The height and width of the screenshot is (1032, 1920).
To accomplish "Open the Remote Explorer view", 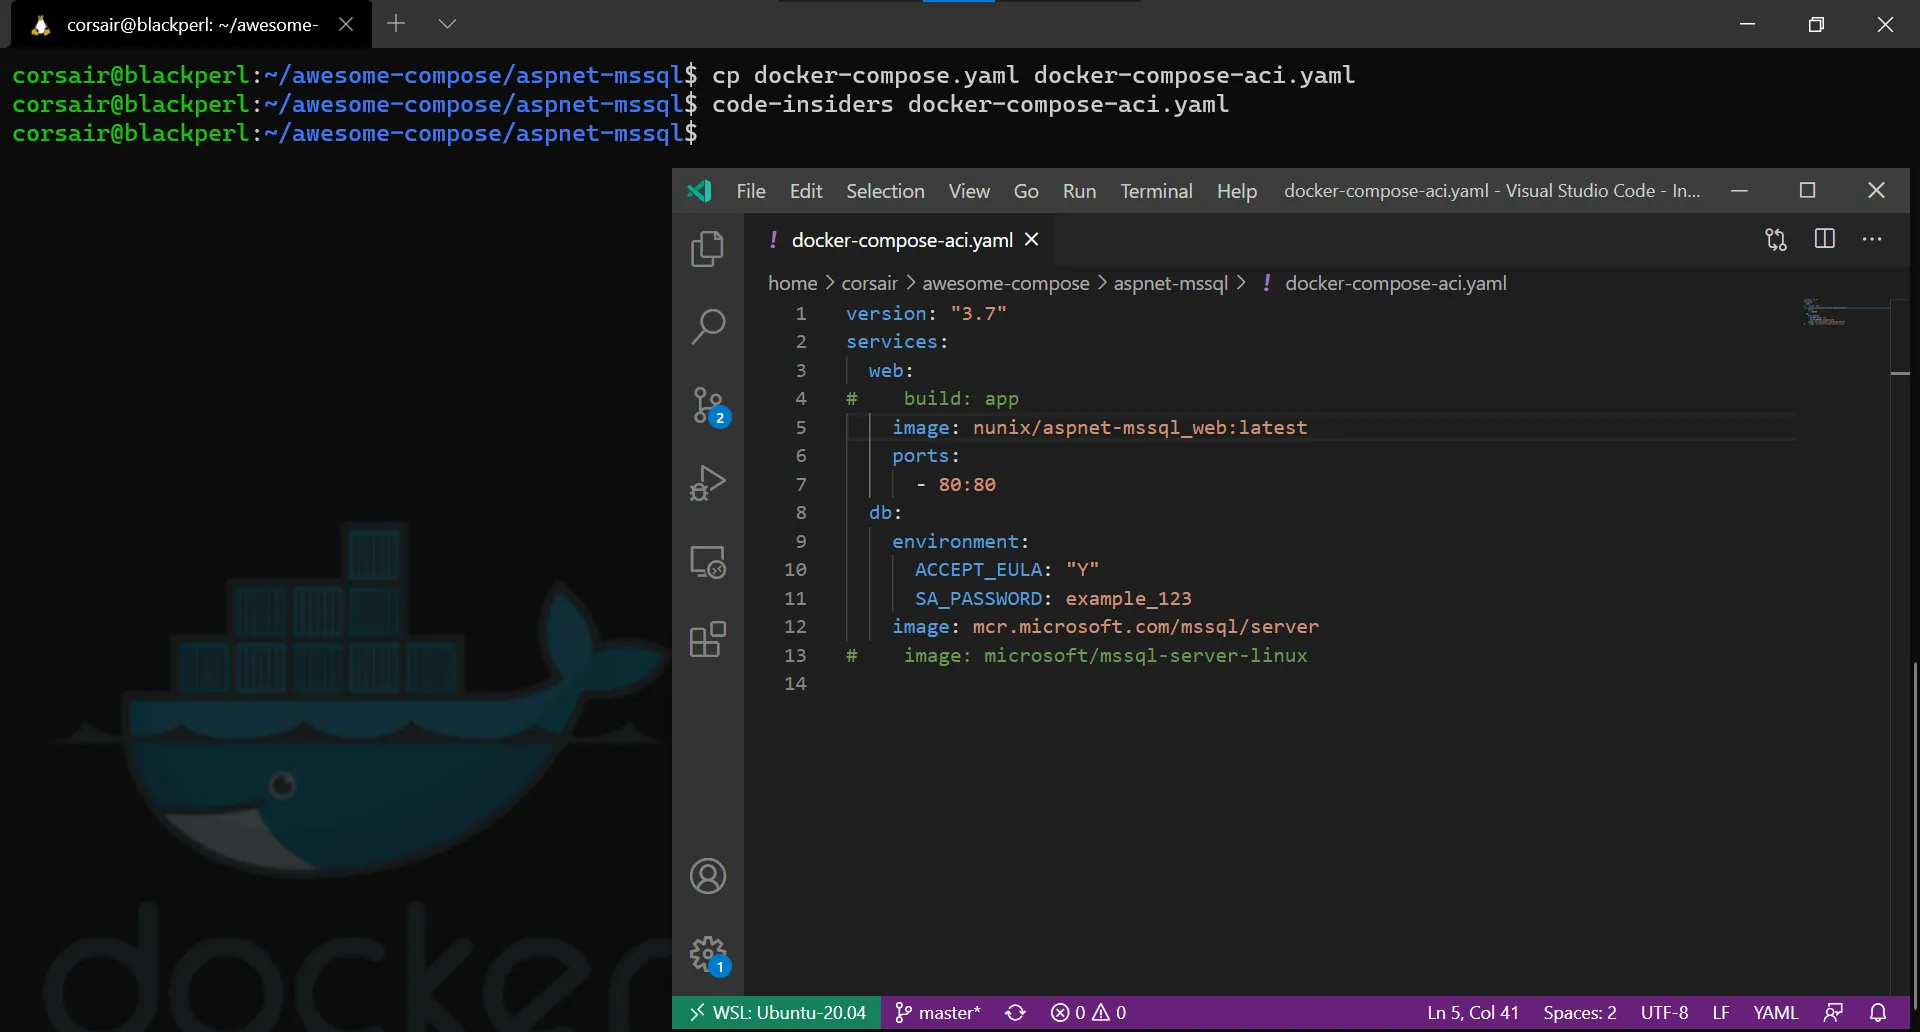I will point(707,562).
